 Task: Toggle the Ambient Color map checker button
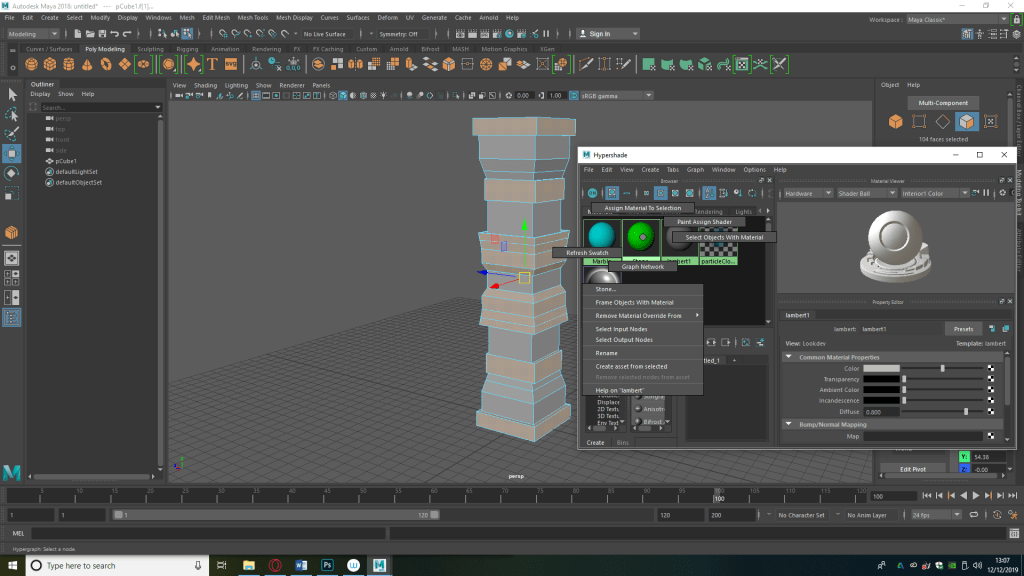(991, 390)
